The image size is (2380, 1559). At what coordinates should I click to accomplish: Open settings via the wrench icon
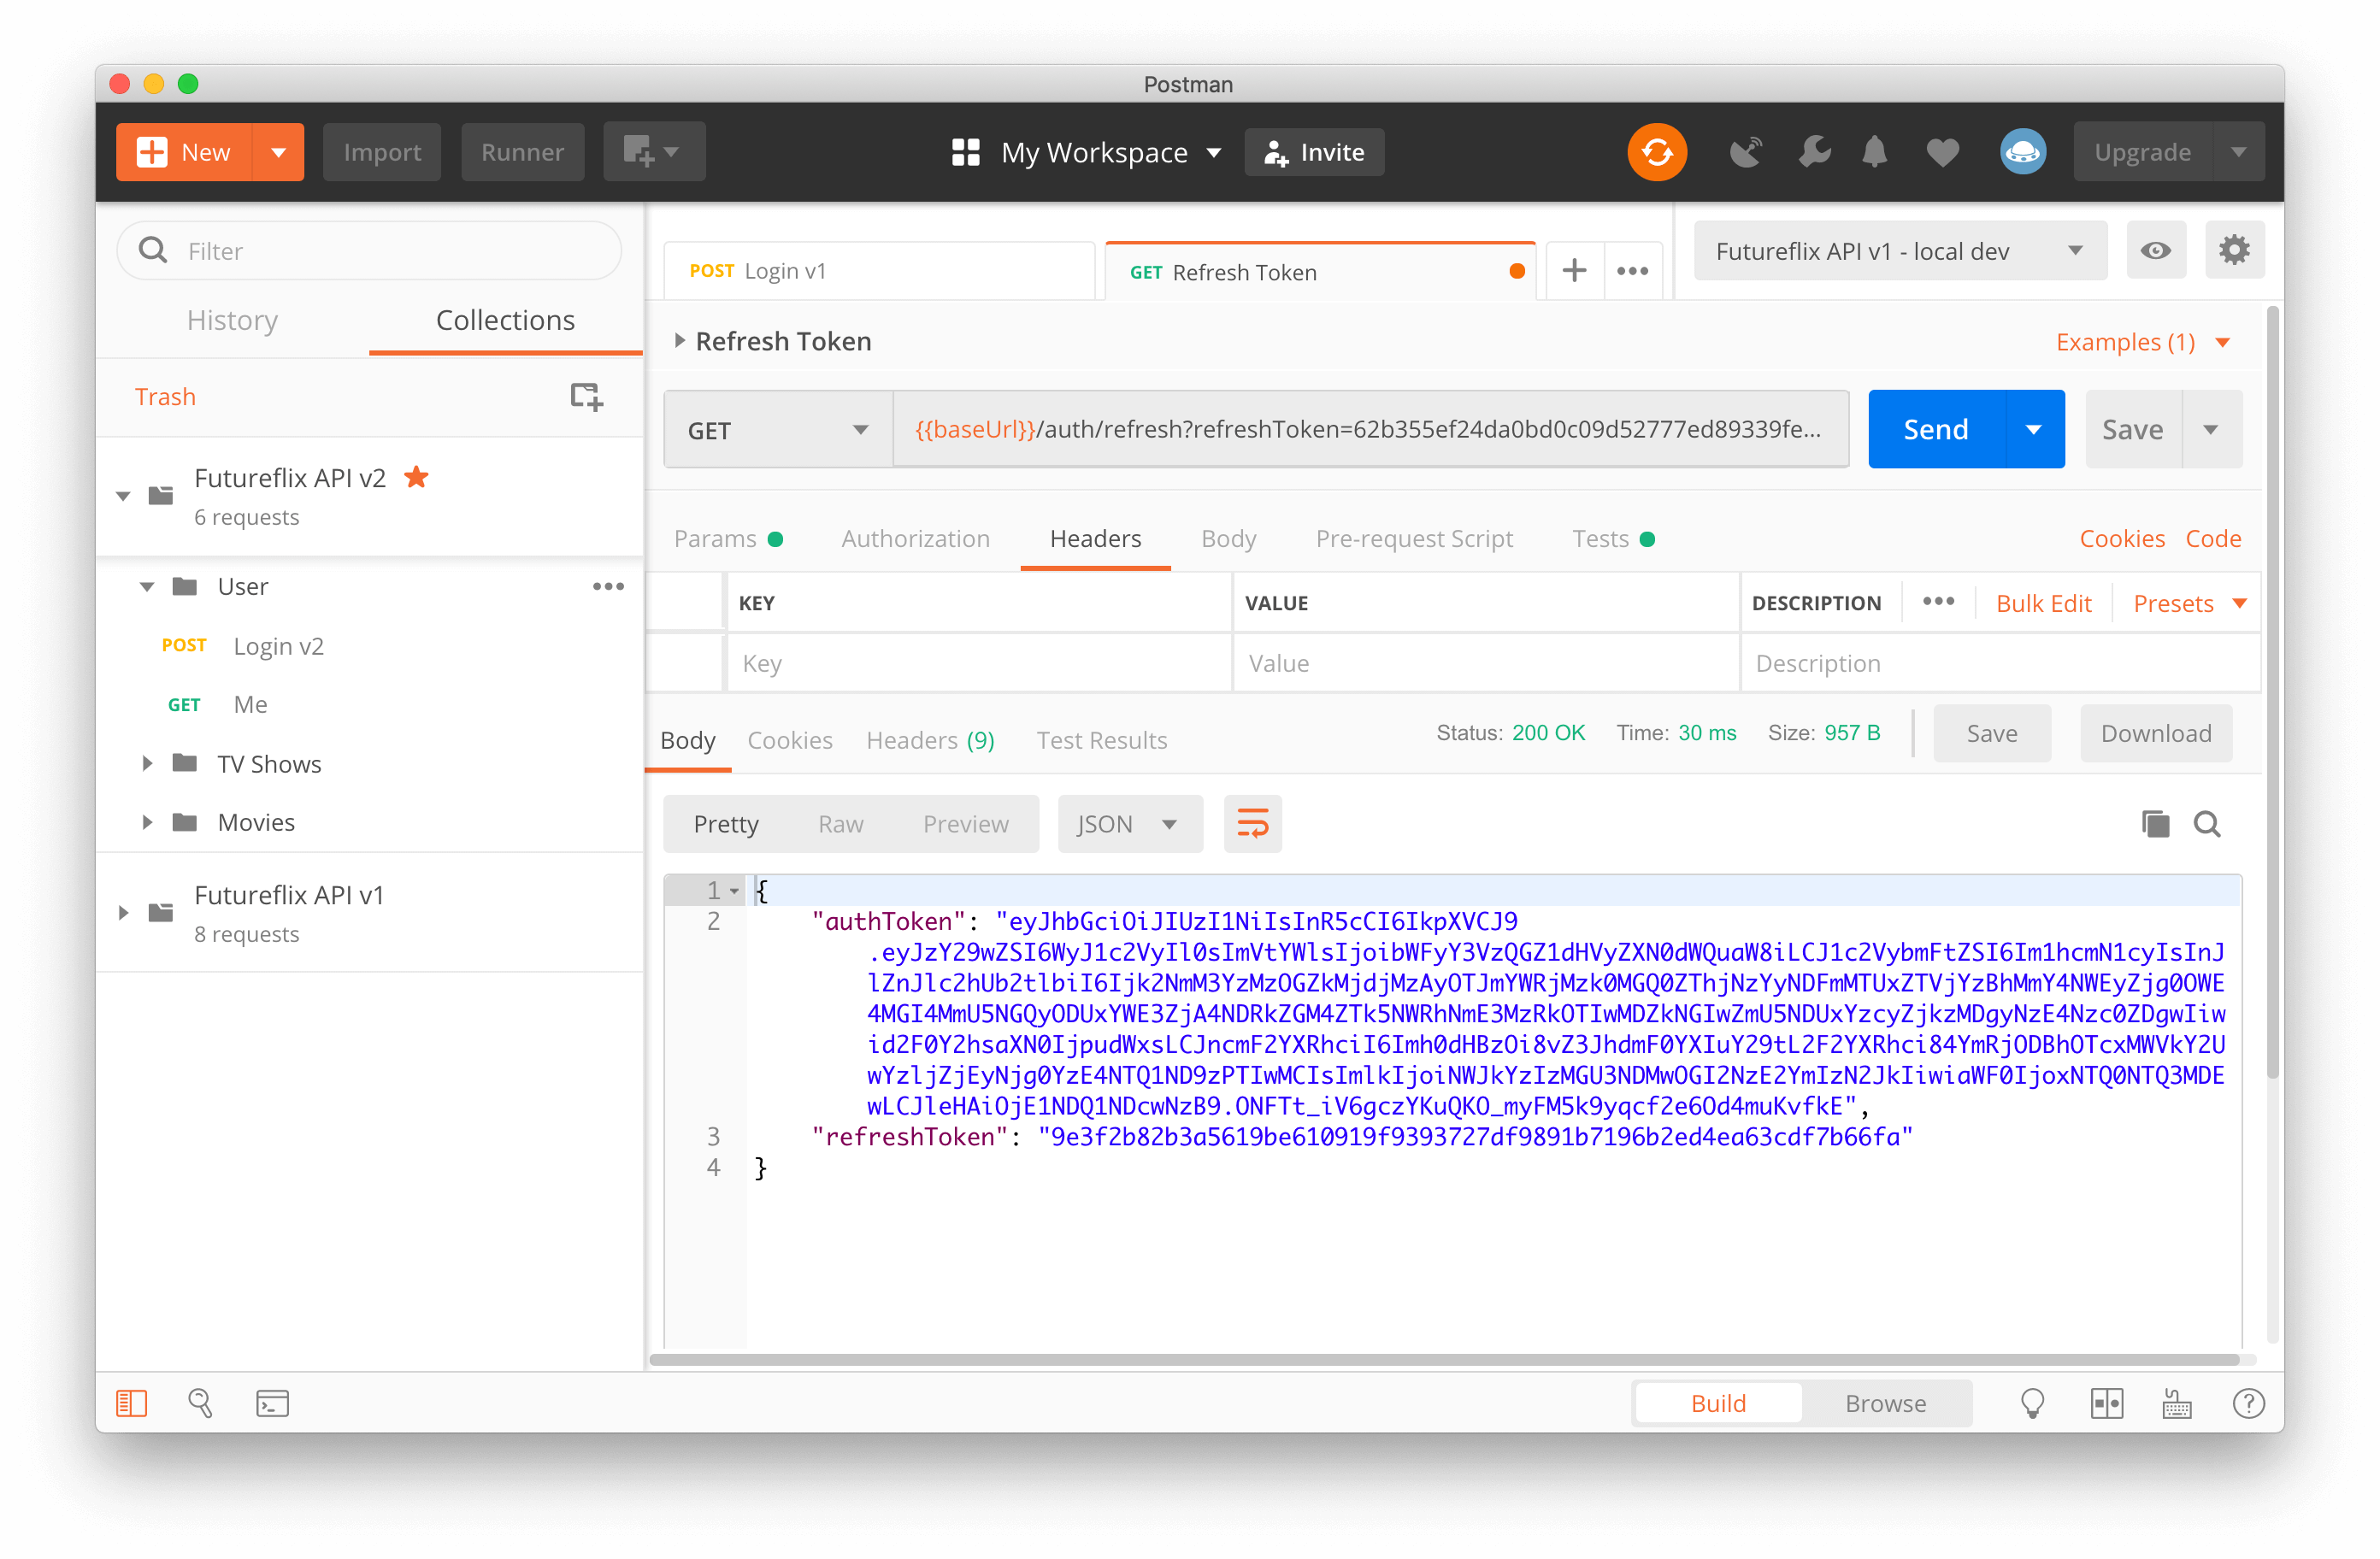1814,152
